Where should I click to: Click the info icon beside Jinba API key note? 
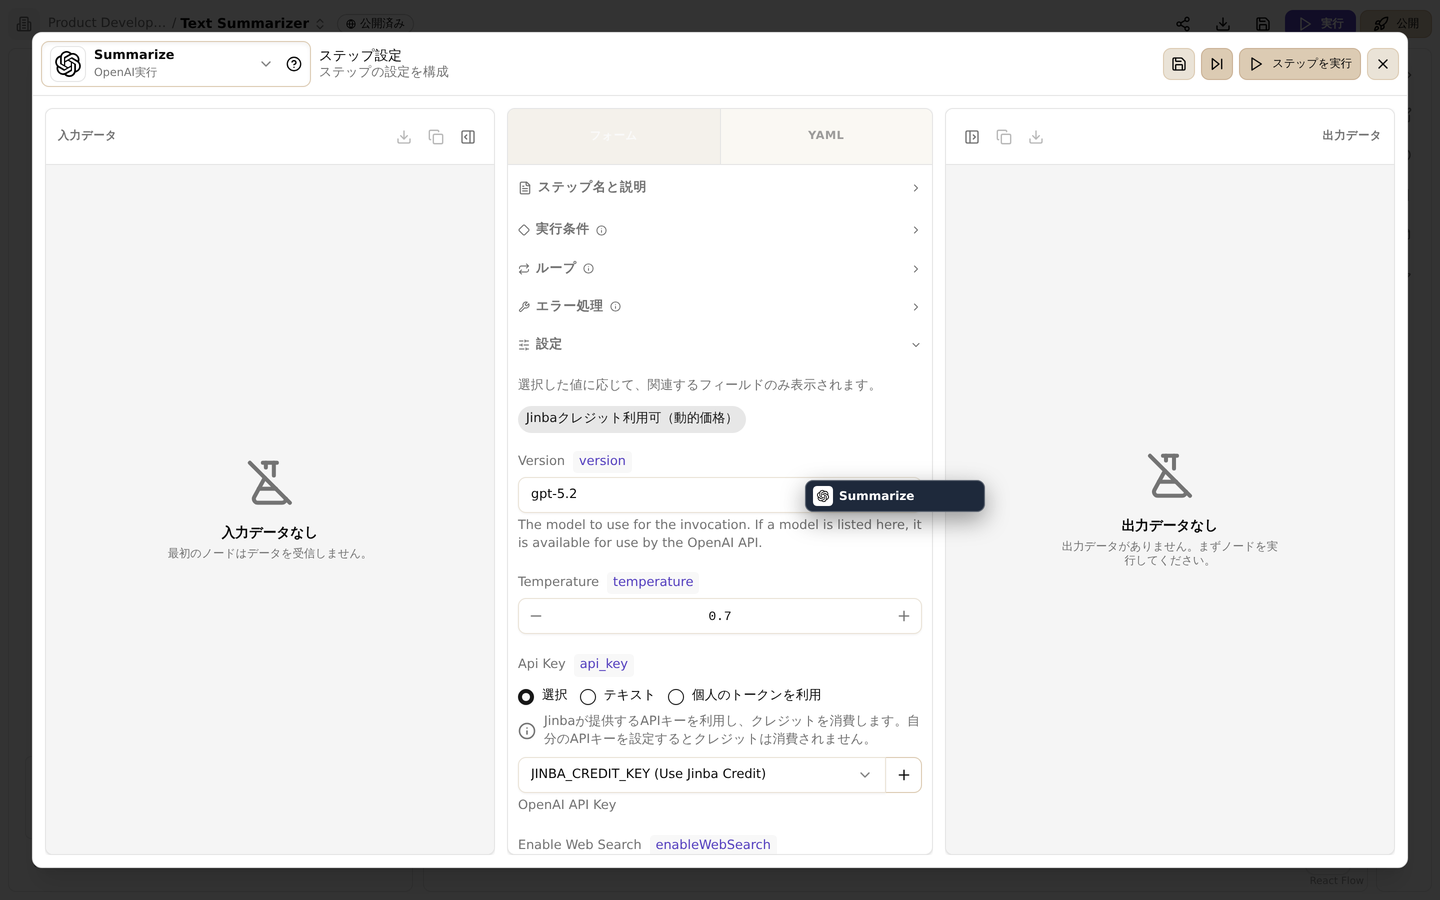click(x=527, y=731)
